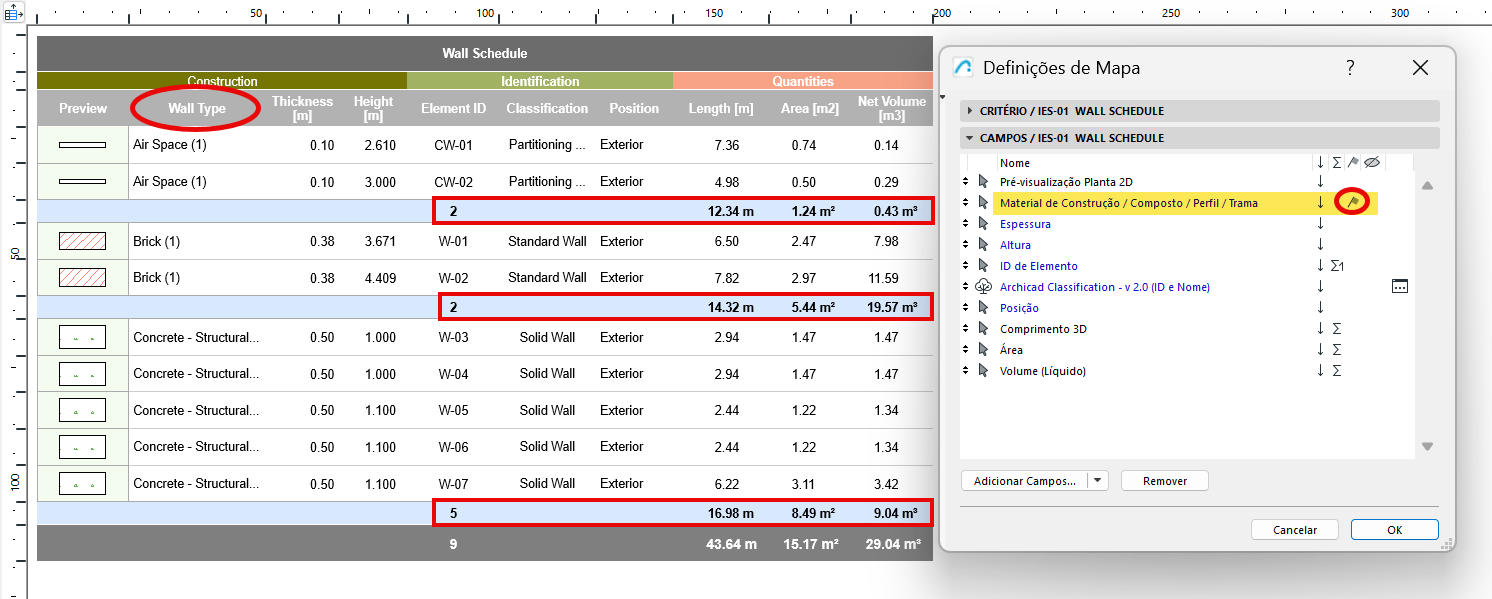The image size is (1492, 599).
Task: Click the drag handle on Posição row
Action: point(966,308)
